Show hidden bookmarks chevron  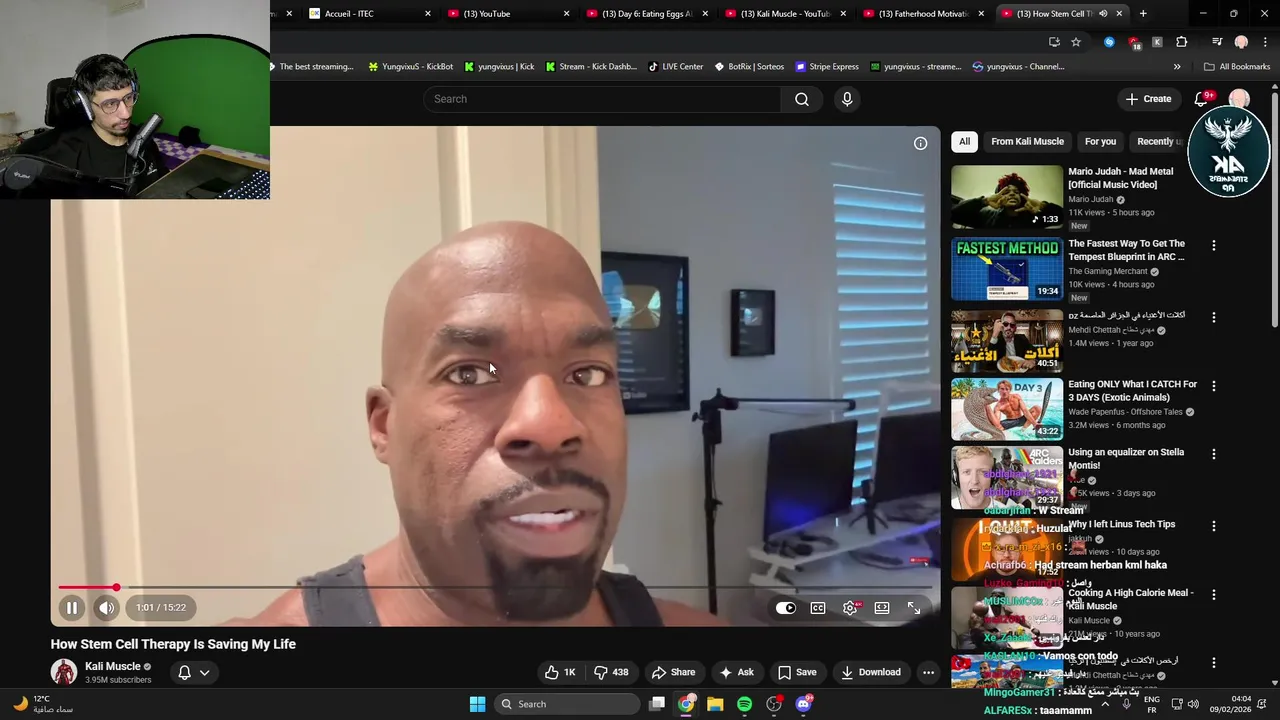point(1177,67)
